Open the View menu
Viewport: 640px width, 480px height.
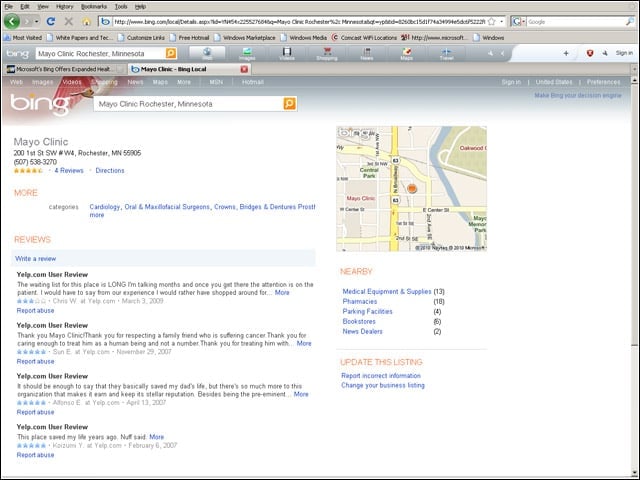pos(43,7)
